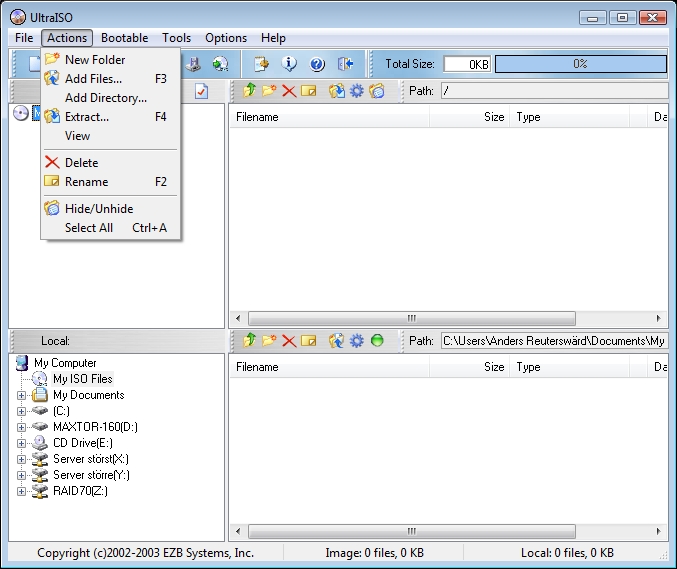The image size is (677, 569).
Task: Select My ISO Files in local tree
Action: click(x=83, y=379)
